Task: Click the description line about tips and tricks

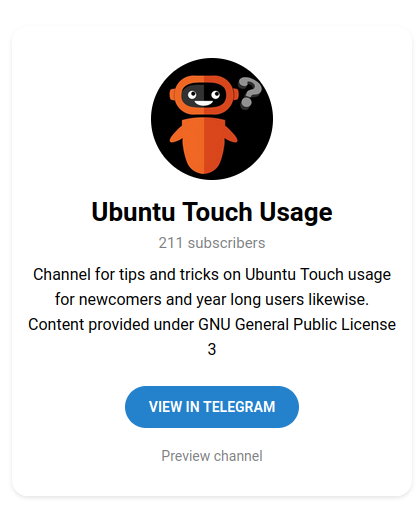Action: (212, 275)
